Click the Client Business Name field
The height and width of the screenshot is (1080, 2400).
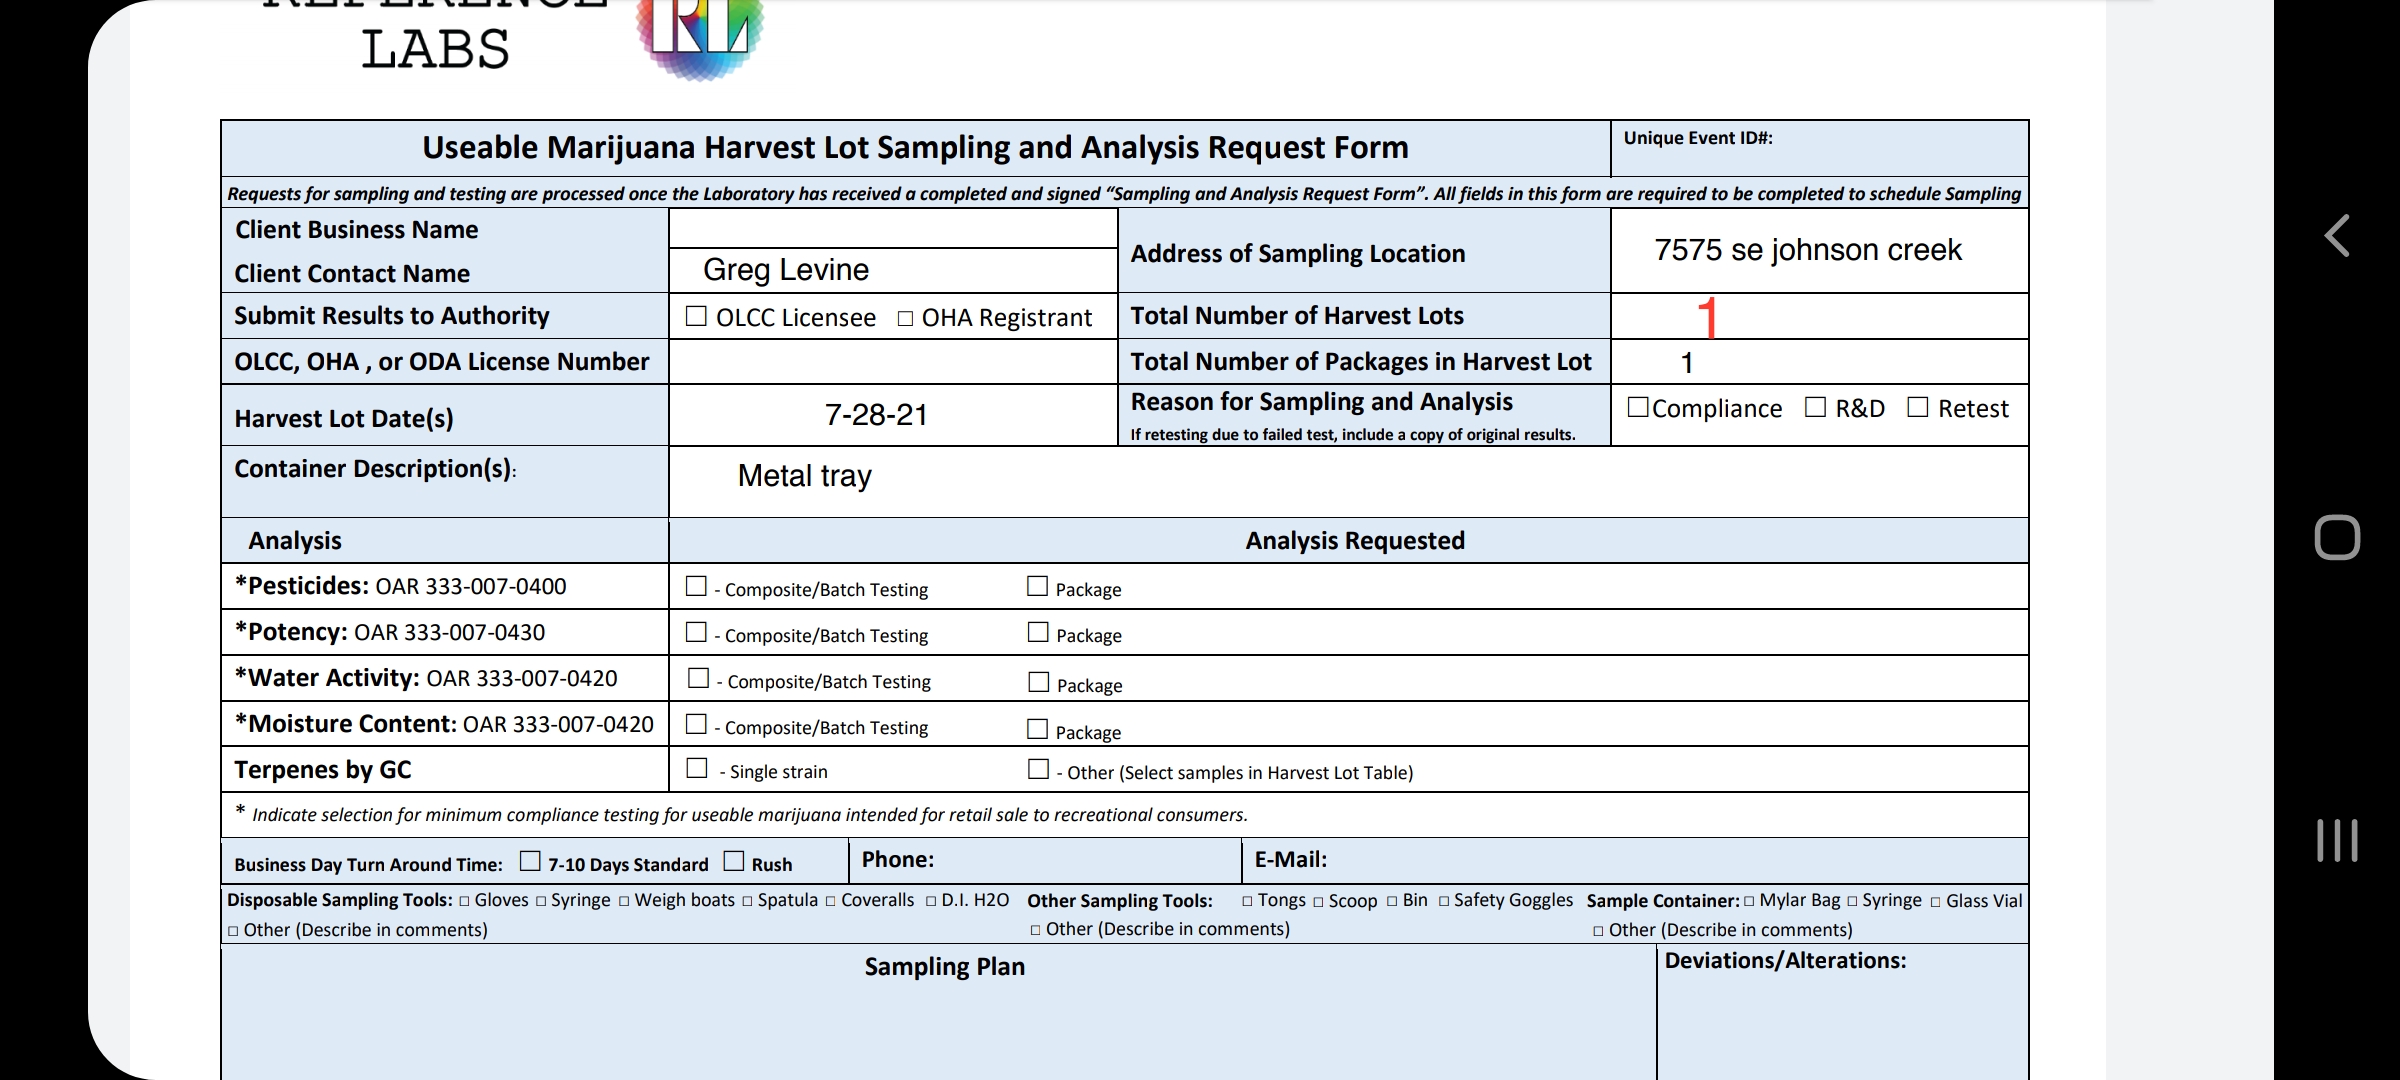[x=892, y=229]
